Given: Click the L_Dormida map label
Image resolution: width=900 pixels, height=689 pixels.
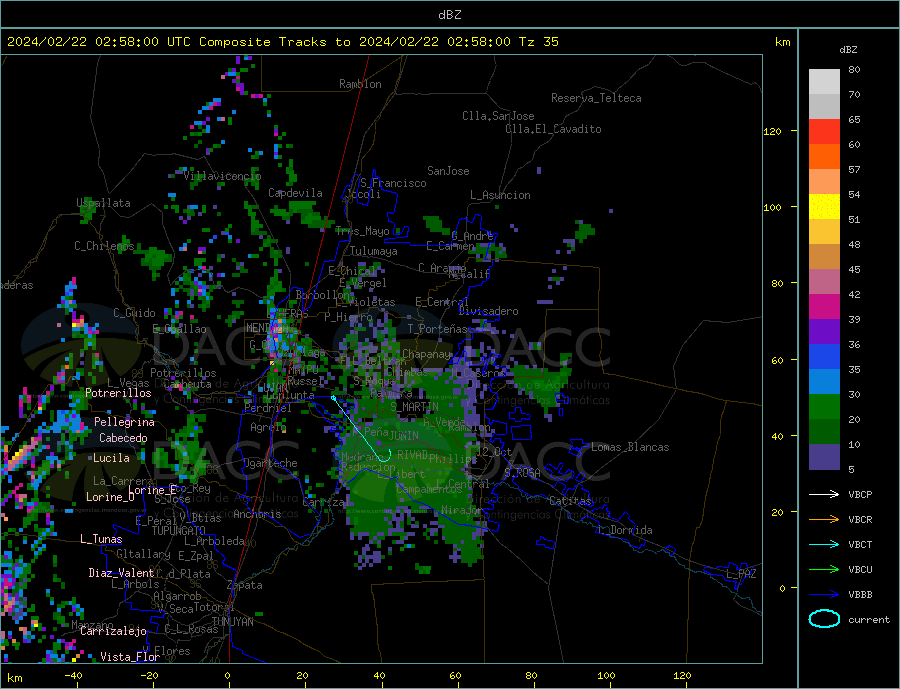Looking at the screenshot, I should coord(625,530).
